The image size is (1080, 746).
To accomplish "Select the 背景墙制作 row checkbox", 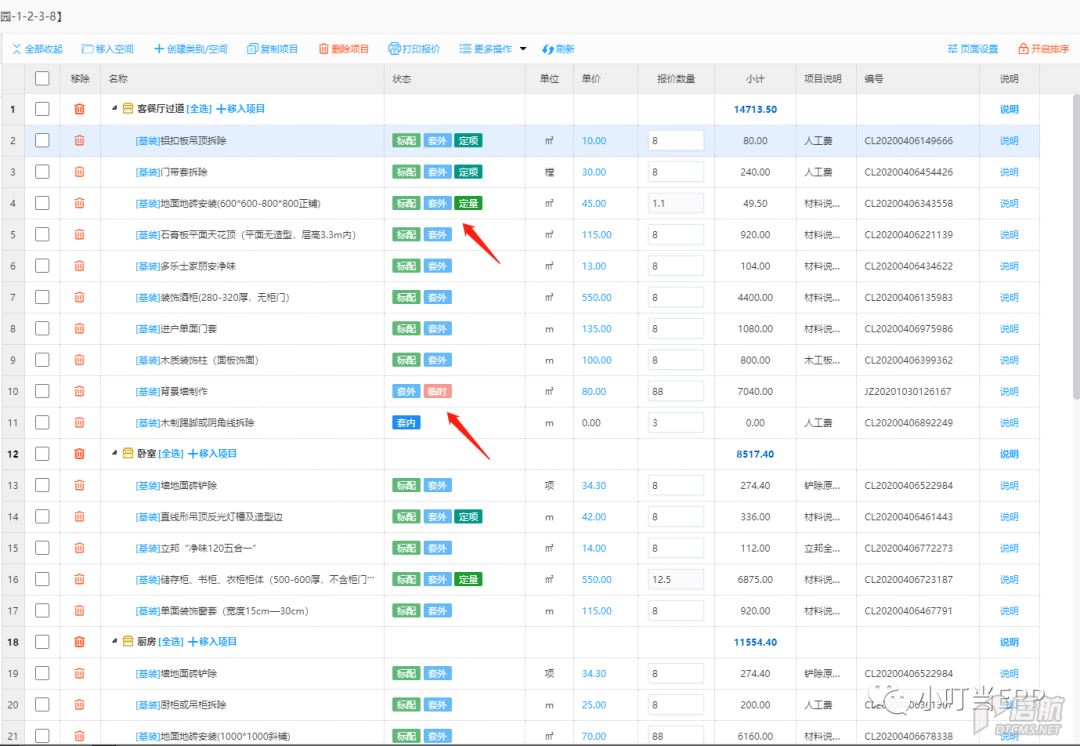I will tap(42, 391).
